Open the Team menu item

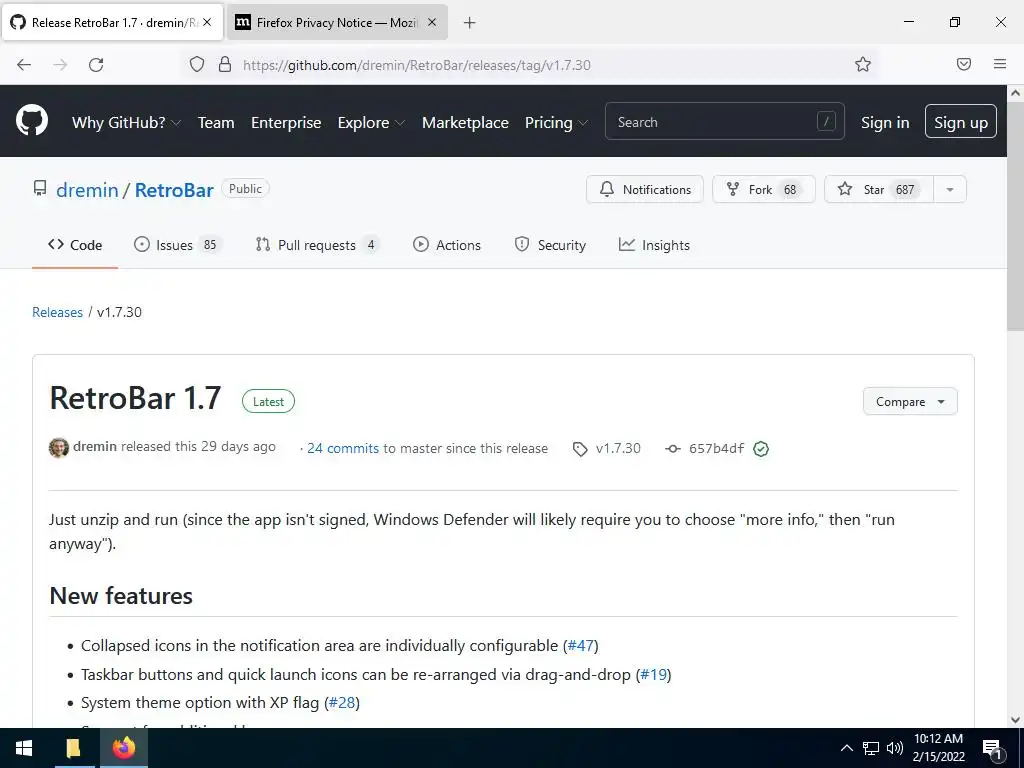tap(216, 123)
